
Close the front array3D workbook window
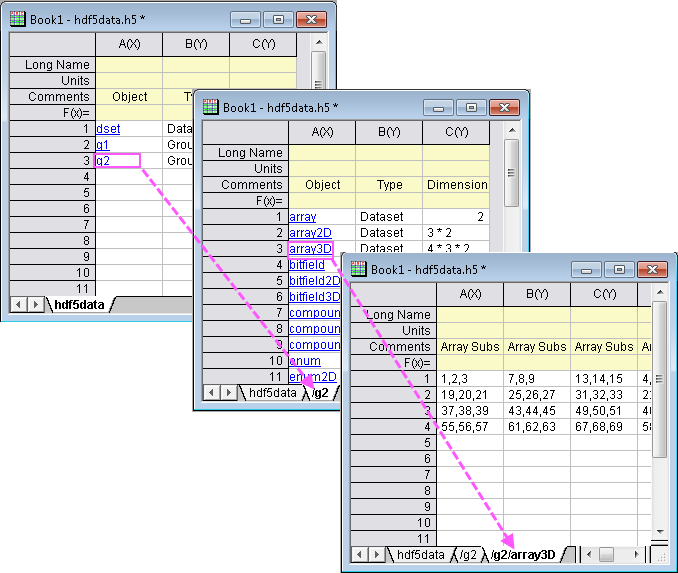(x=653, y=270)
